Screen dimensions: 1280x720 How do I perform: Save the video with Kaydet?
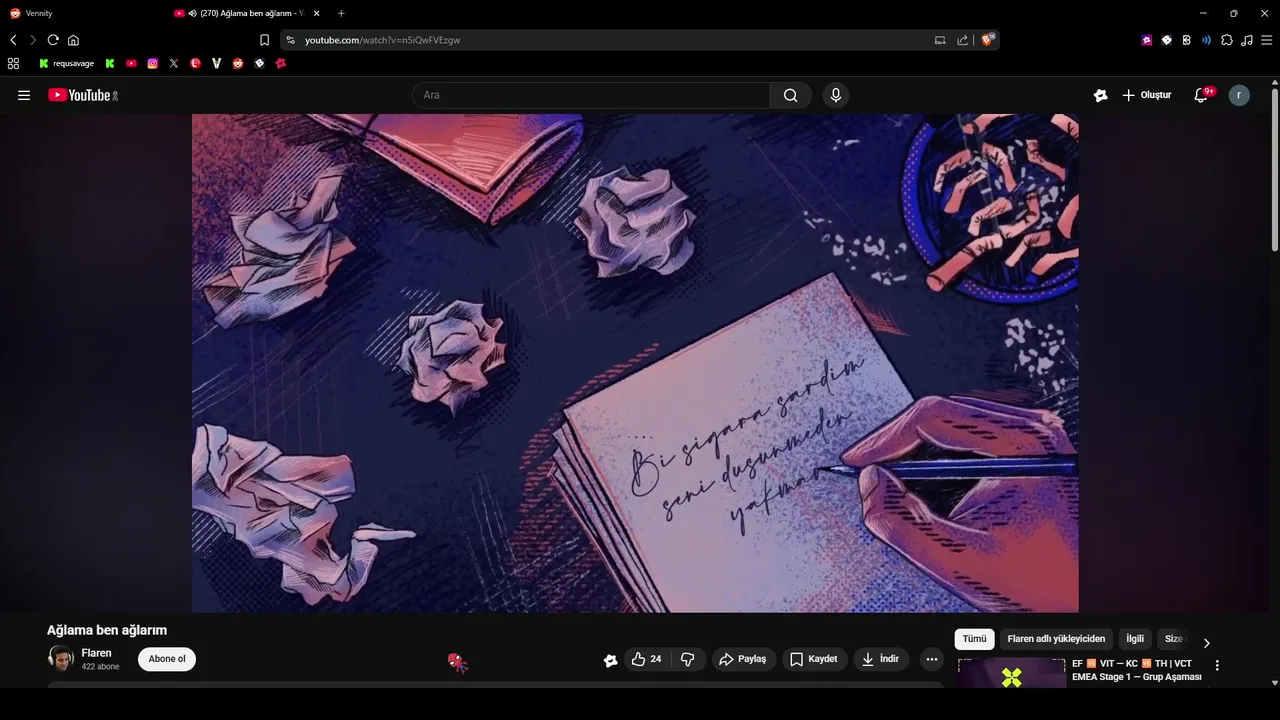[814, 659]
